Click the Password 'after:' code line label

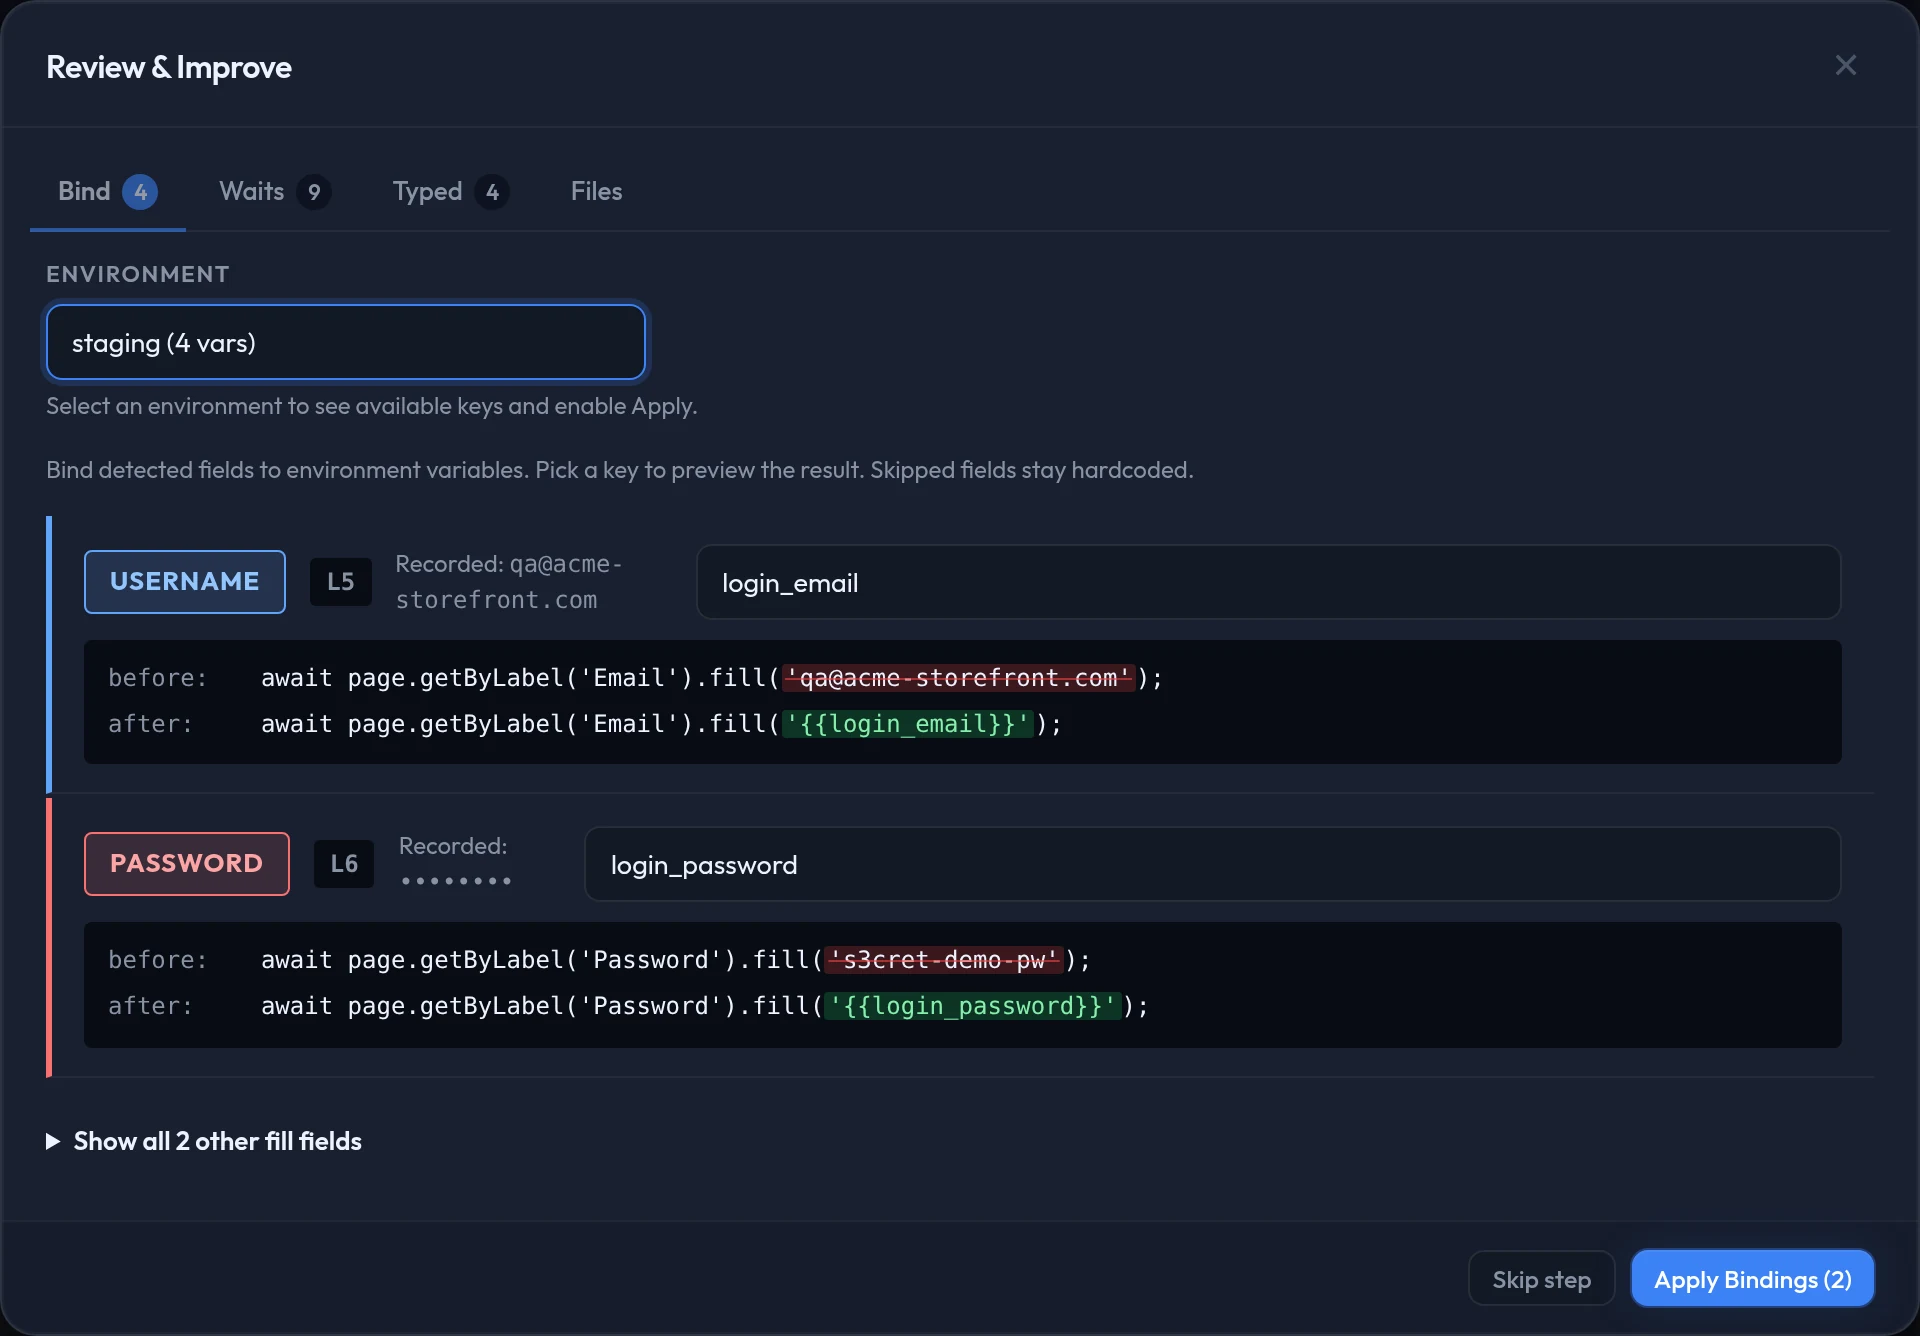coord(151,1006)
